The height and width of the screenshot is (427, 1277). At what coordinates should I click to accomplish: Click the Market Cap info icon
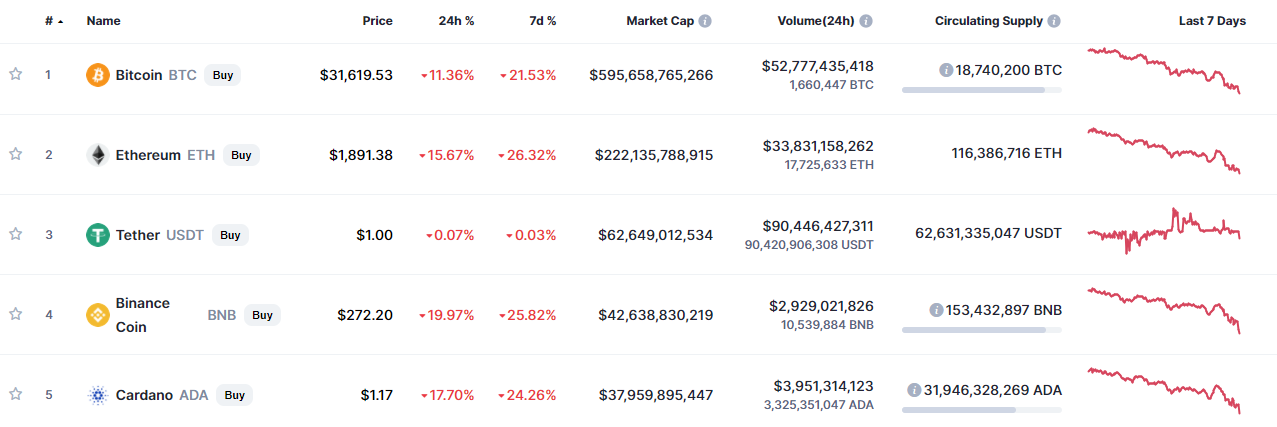[705, 21]
